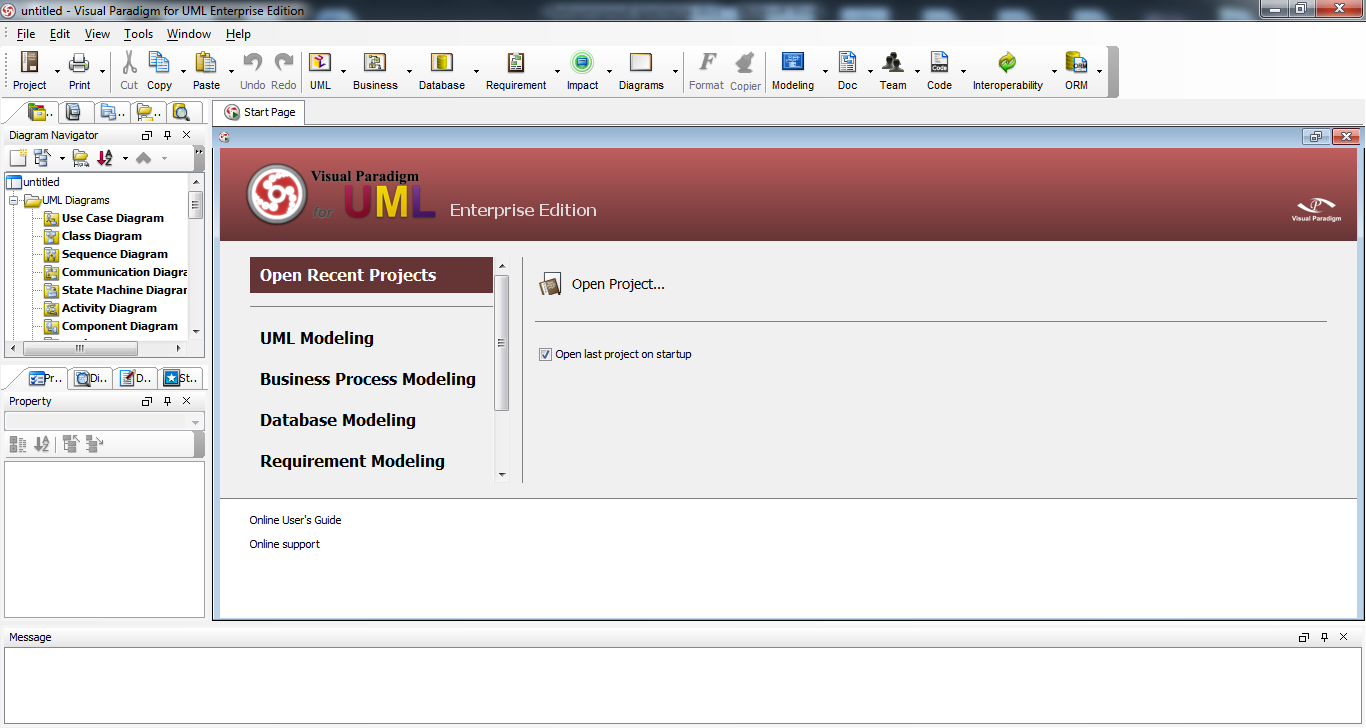Select Component Diagram in tree
Image resolution: width=1366 pixels, height=728 pixels.
(x=120, y=326)
